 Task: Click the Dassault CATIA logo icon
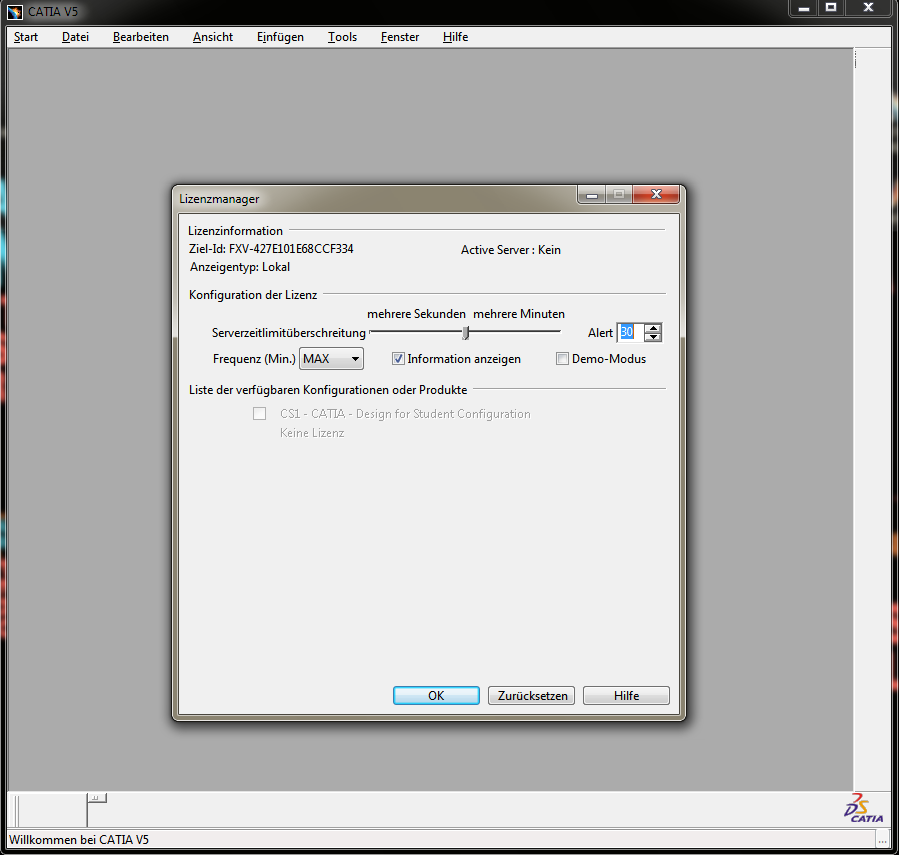click(x=863, y=808)
